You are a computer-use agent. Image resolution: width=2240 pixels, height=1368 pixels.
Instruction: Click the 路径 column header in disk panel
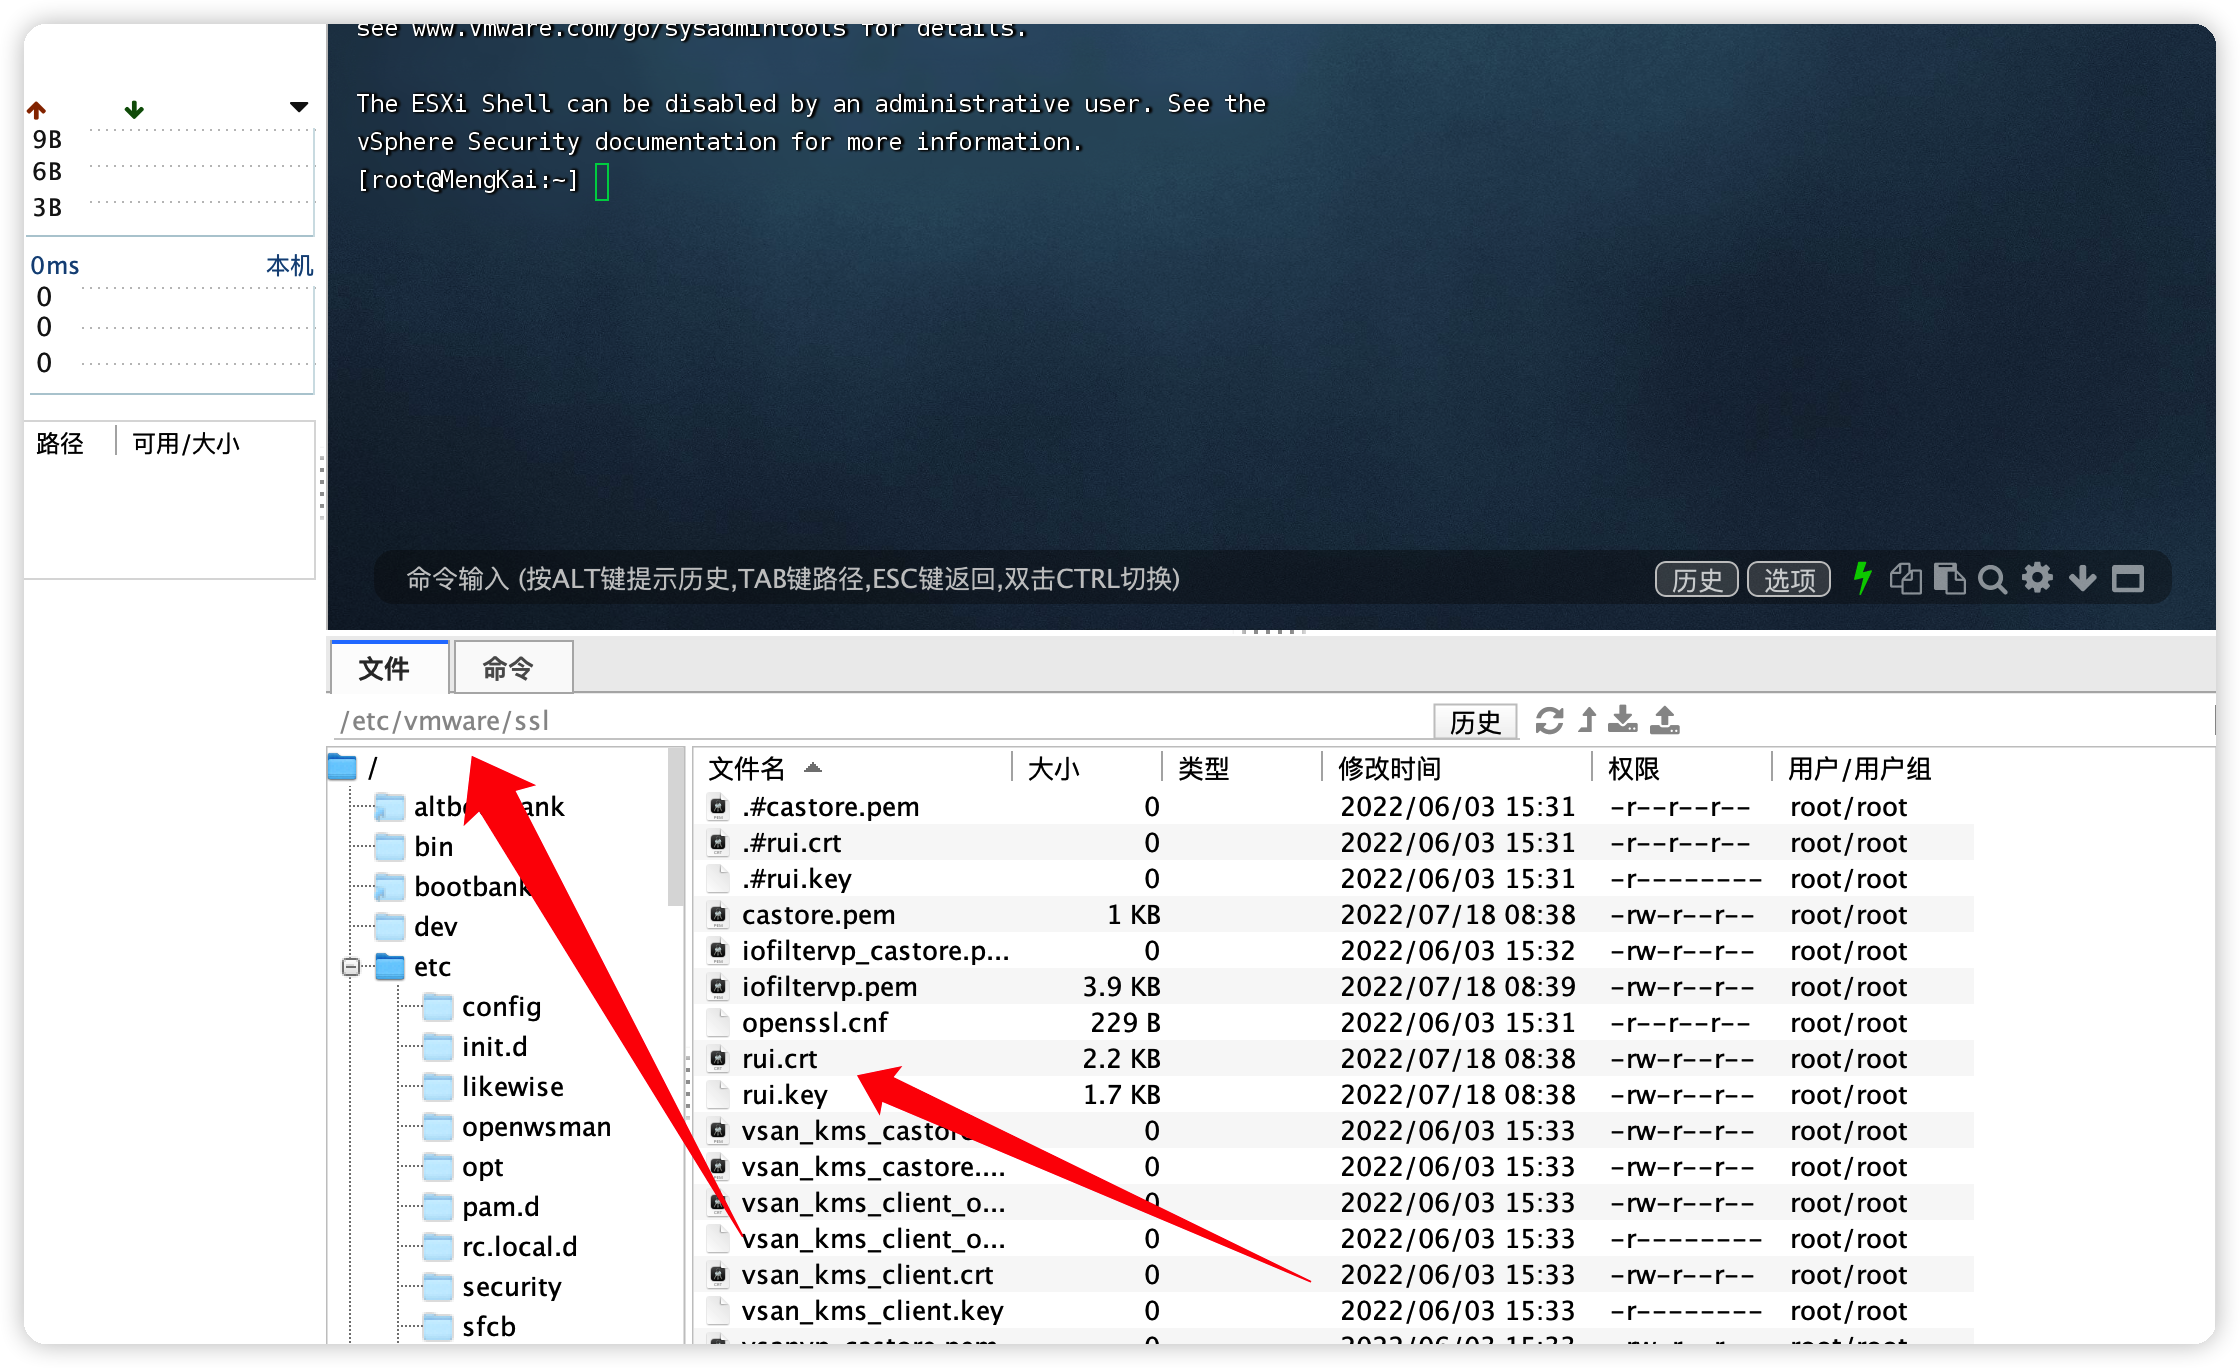(60, 443)
